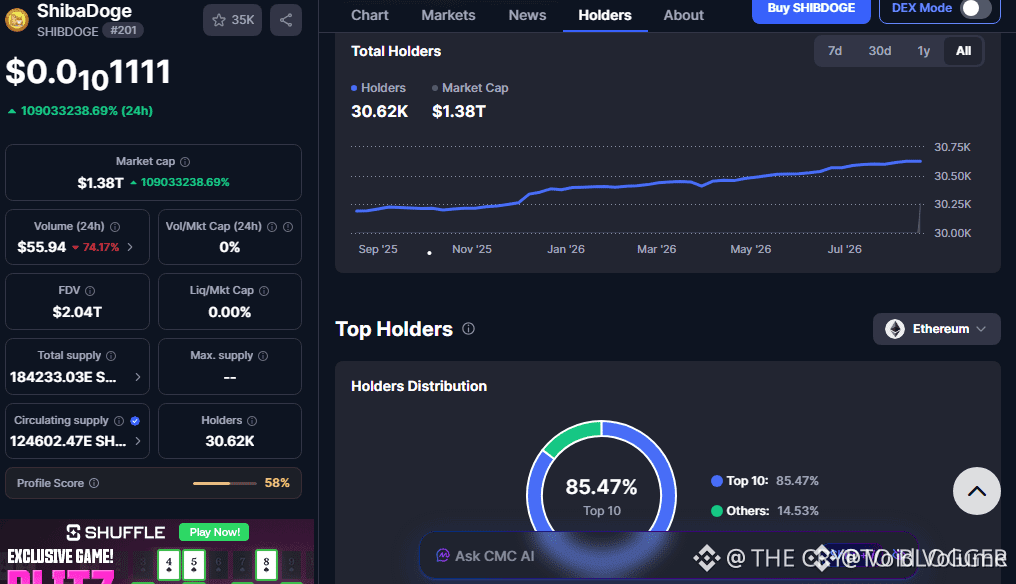Select the 7d range for Total Holders
Viewport: 1016px width, 584px height.
click(835, 51)
